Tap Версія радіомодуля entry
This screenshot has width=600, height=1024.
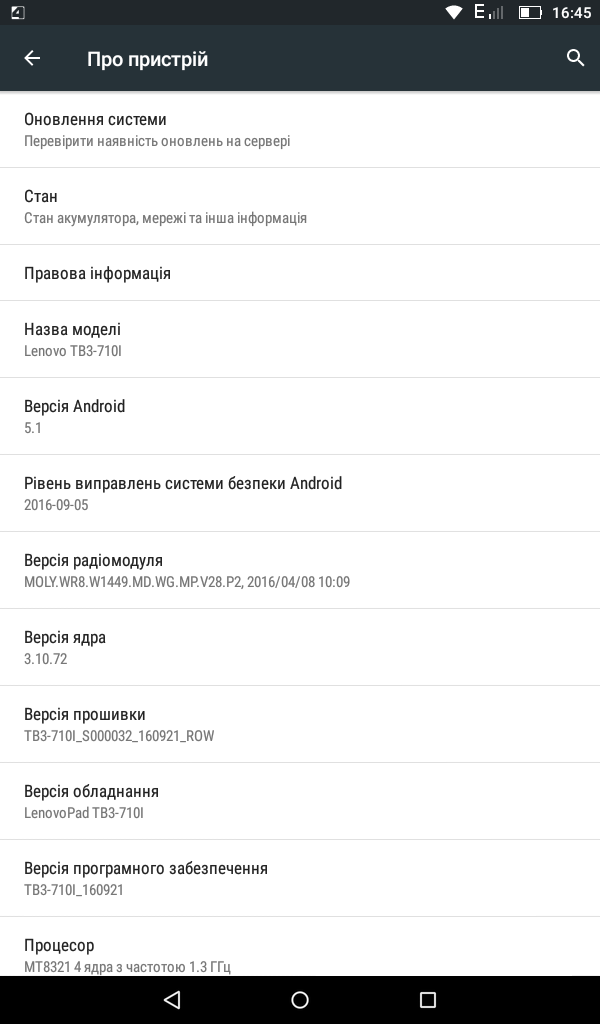[x=300, y=570]
